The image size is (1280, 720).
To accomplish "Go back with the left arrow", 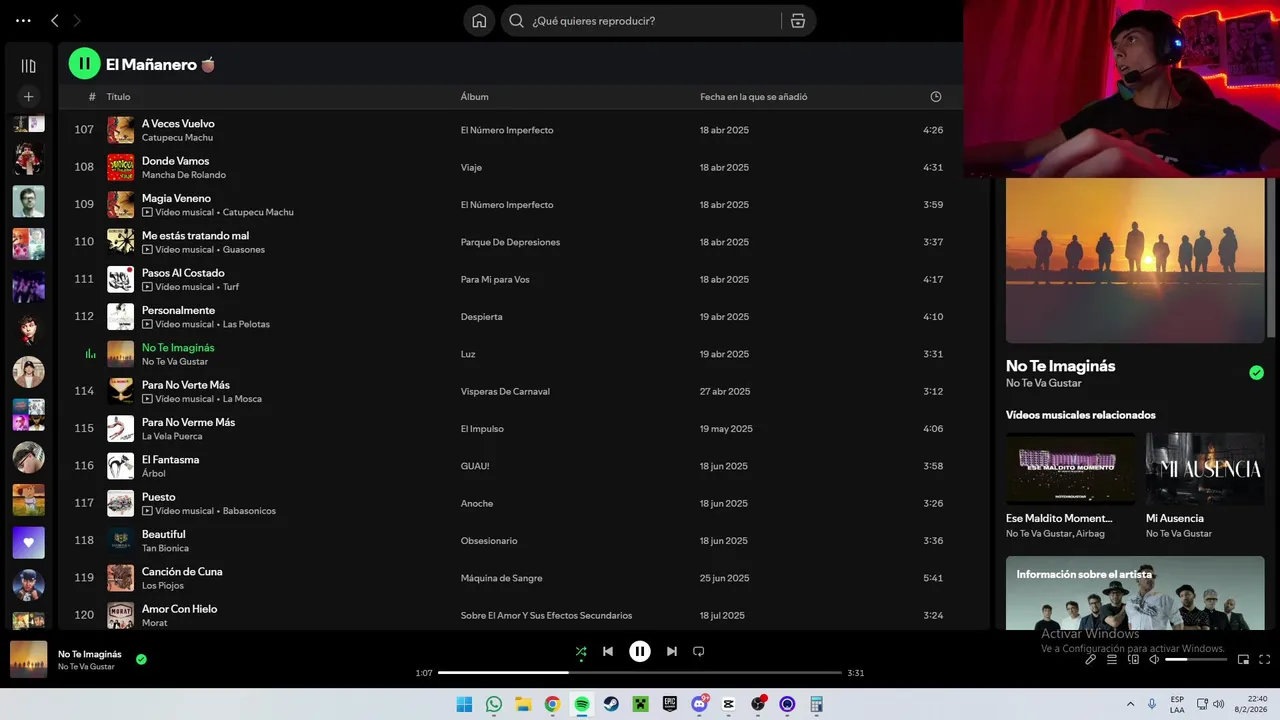I will 55,20.
